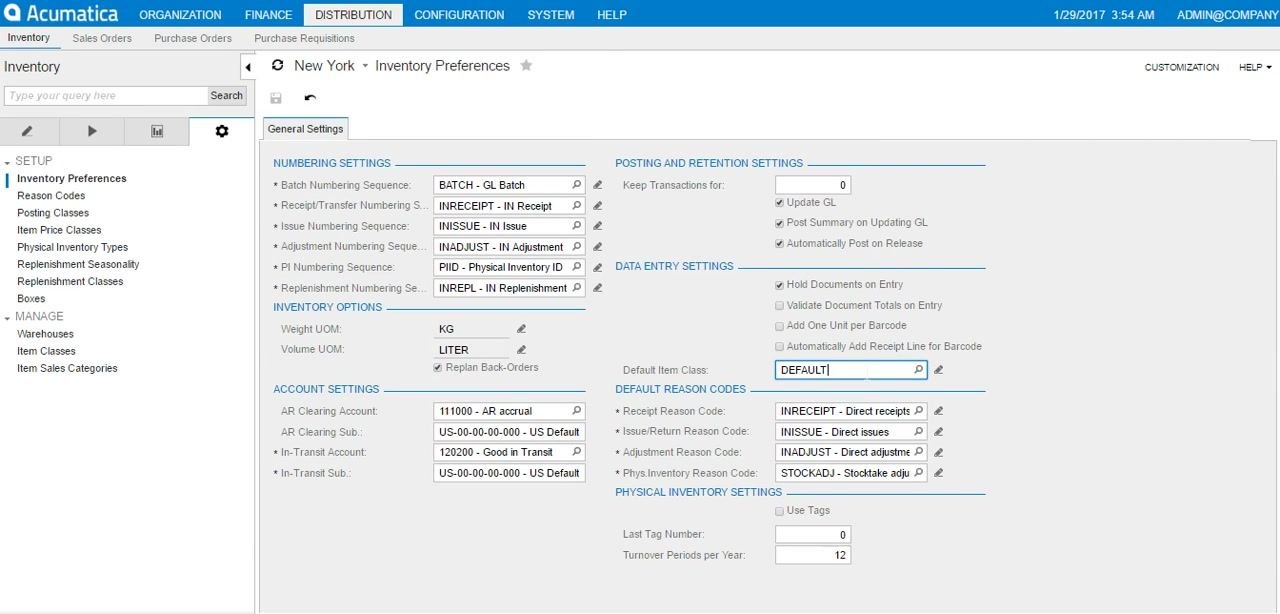This screenshot has height=614, width=1280.
Task: Toggle Automatically Post on Release checkbox
Action: [x=780, y=244]
